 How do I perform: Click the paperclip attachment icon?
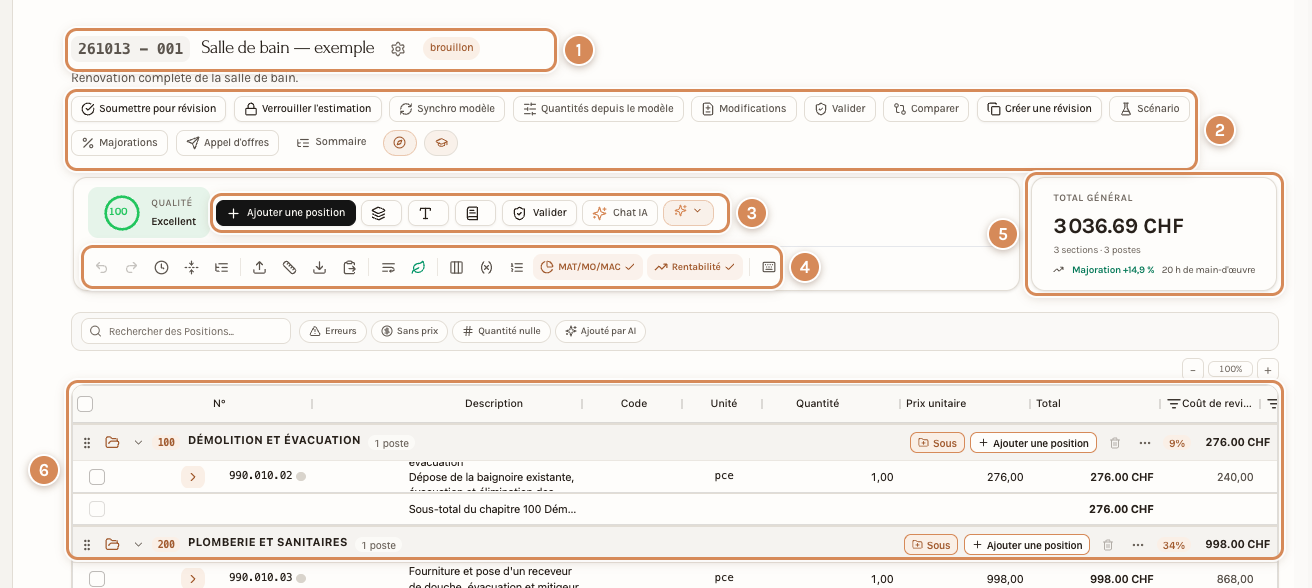tap(289, 267)
